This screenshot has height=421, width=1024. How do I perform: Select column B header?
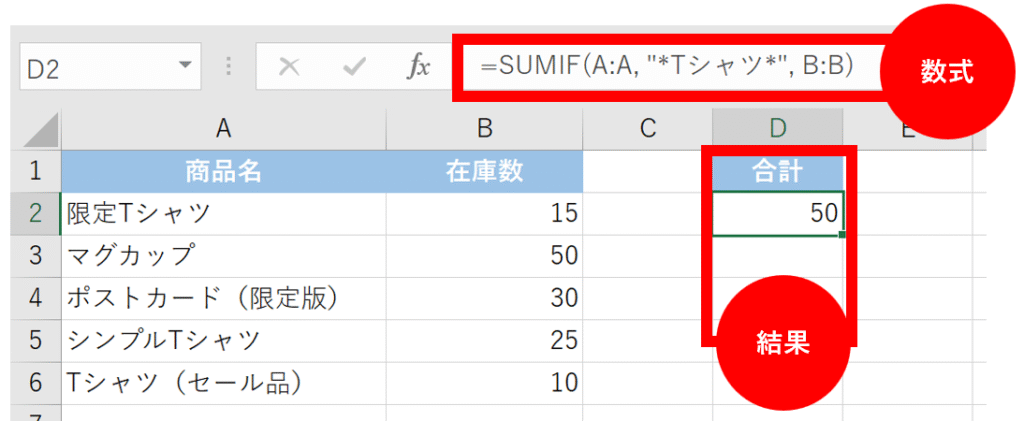pos(484,128)
